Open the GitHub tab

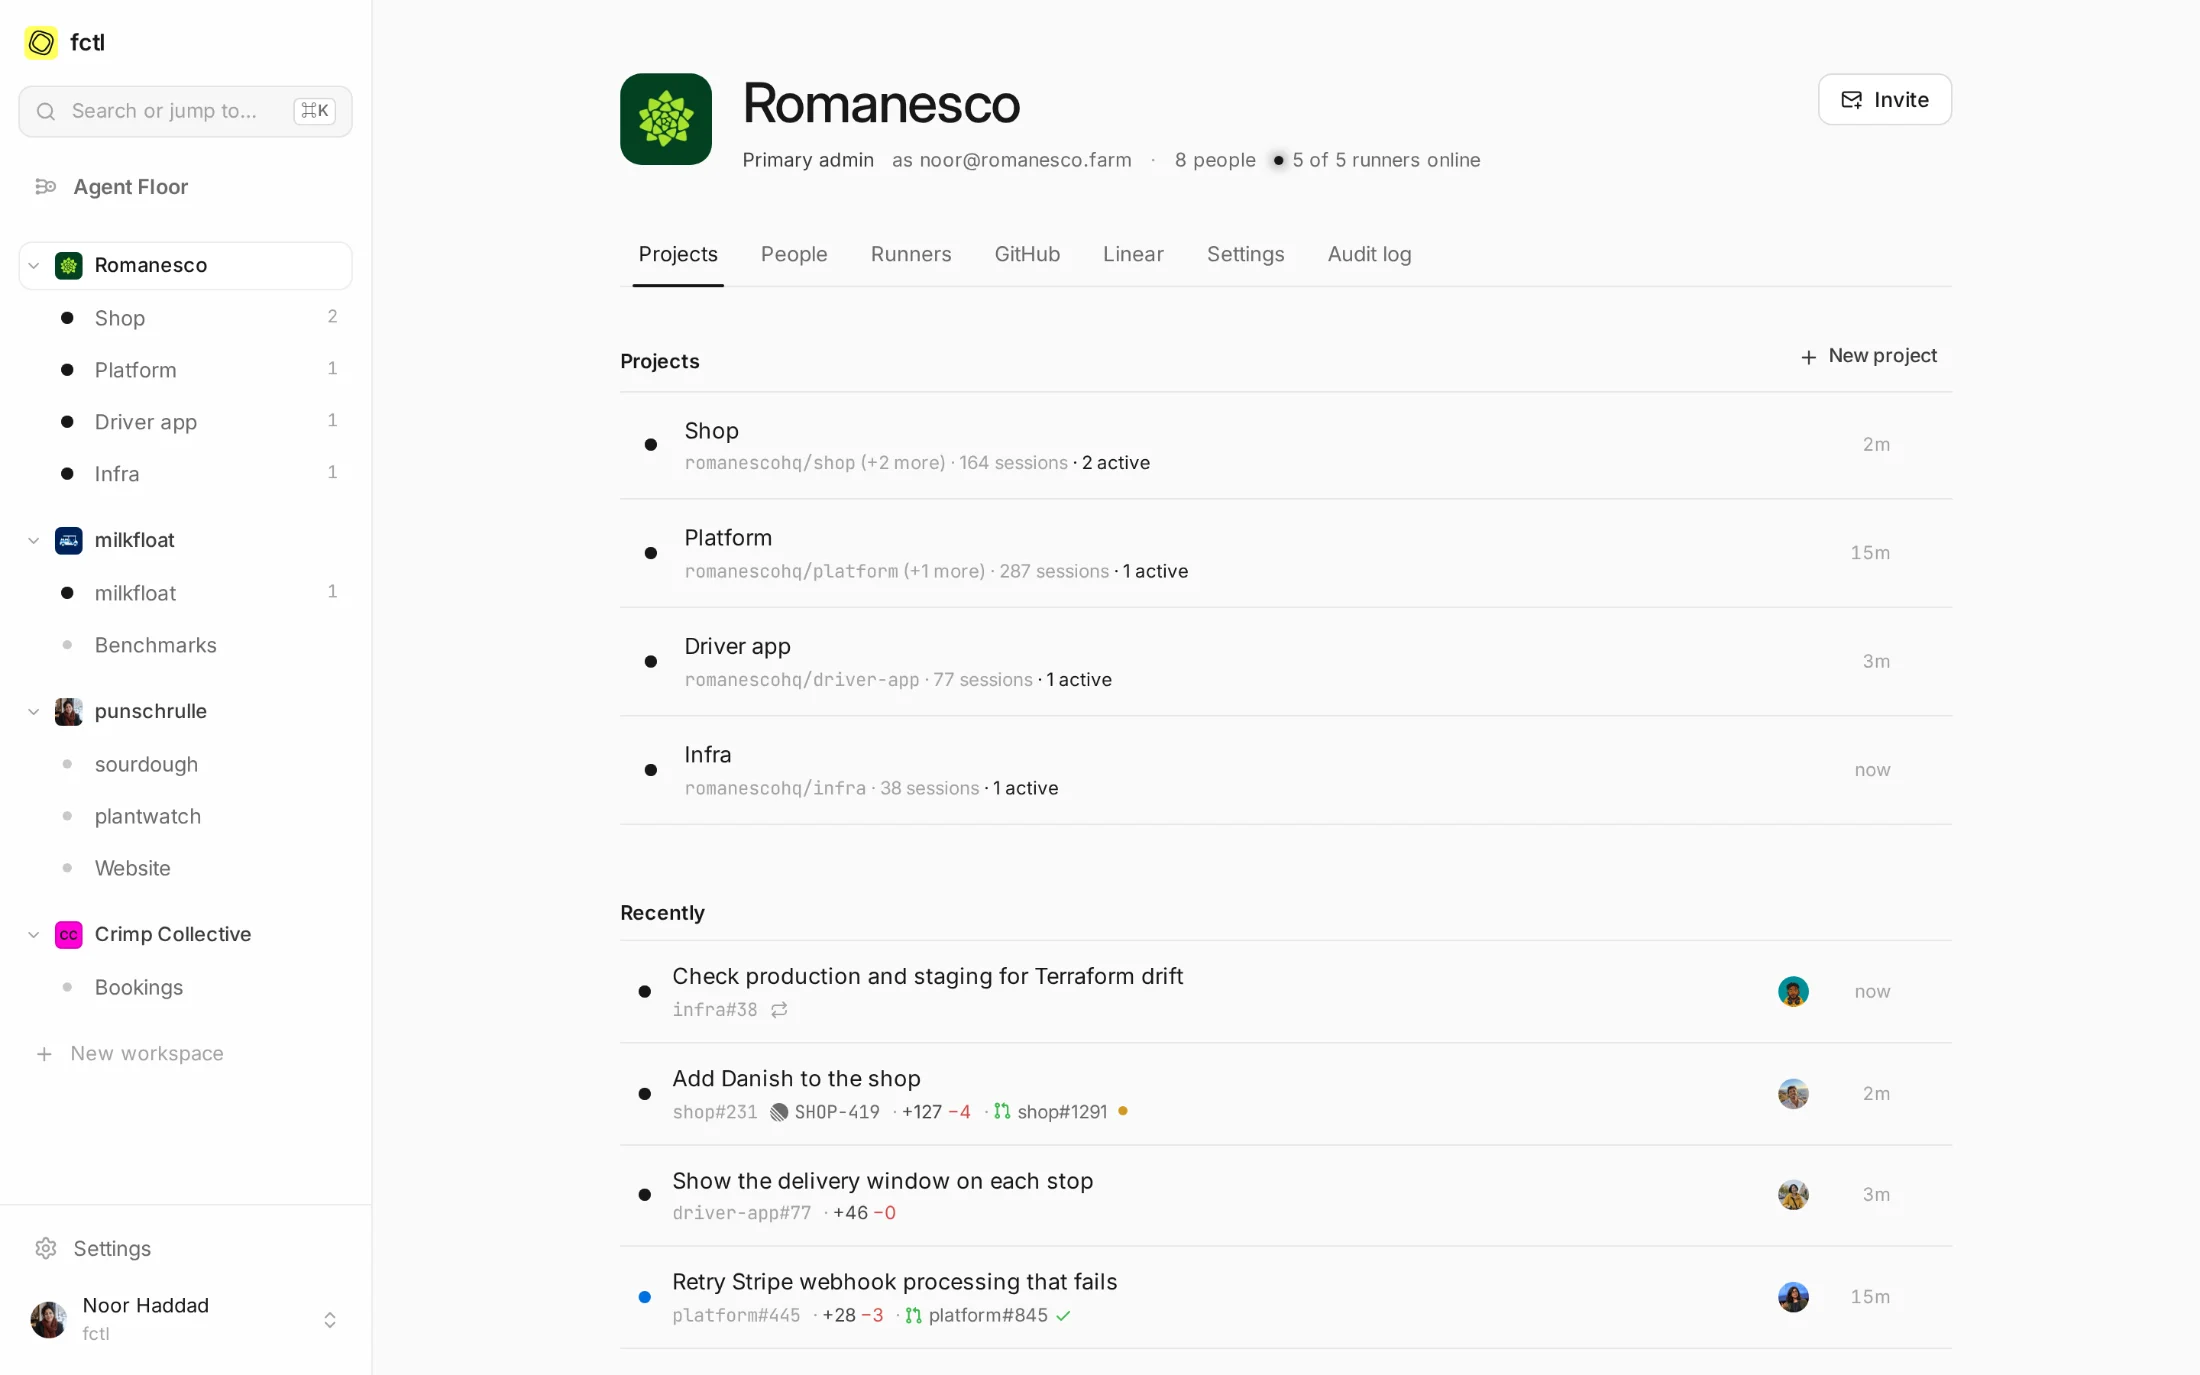(1027, 254)
